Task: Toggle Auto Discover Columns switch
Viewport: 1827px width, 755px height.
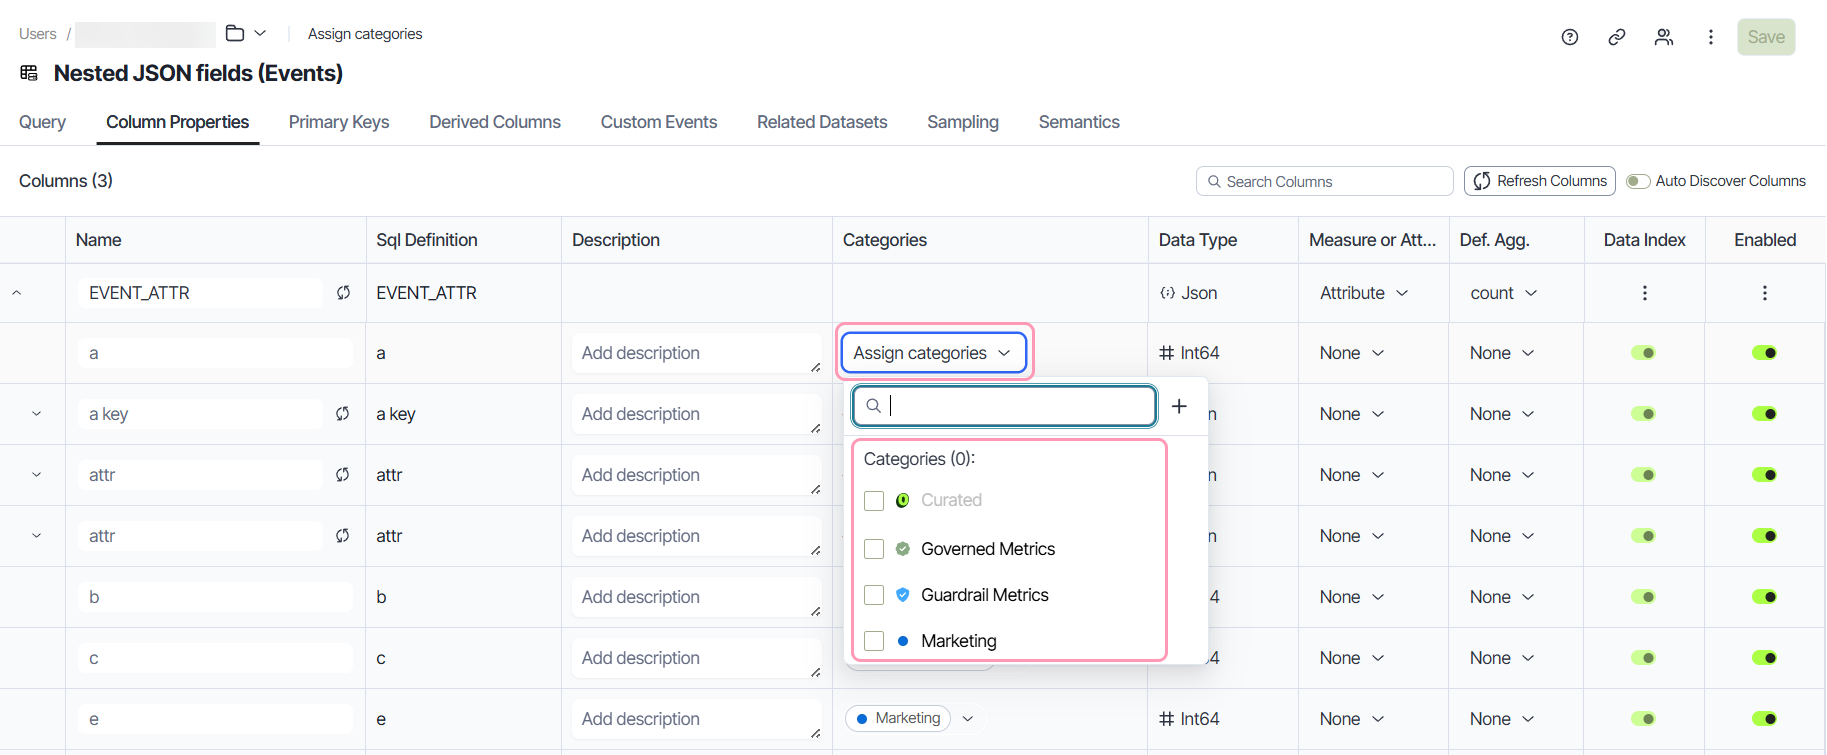Action: (1638, 181)
